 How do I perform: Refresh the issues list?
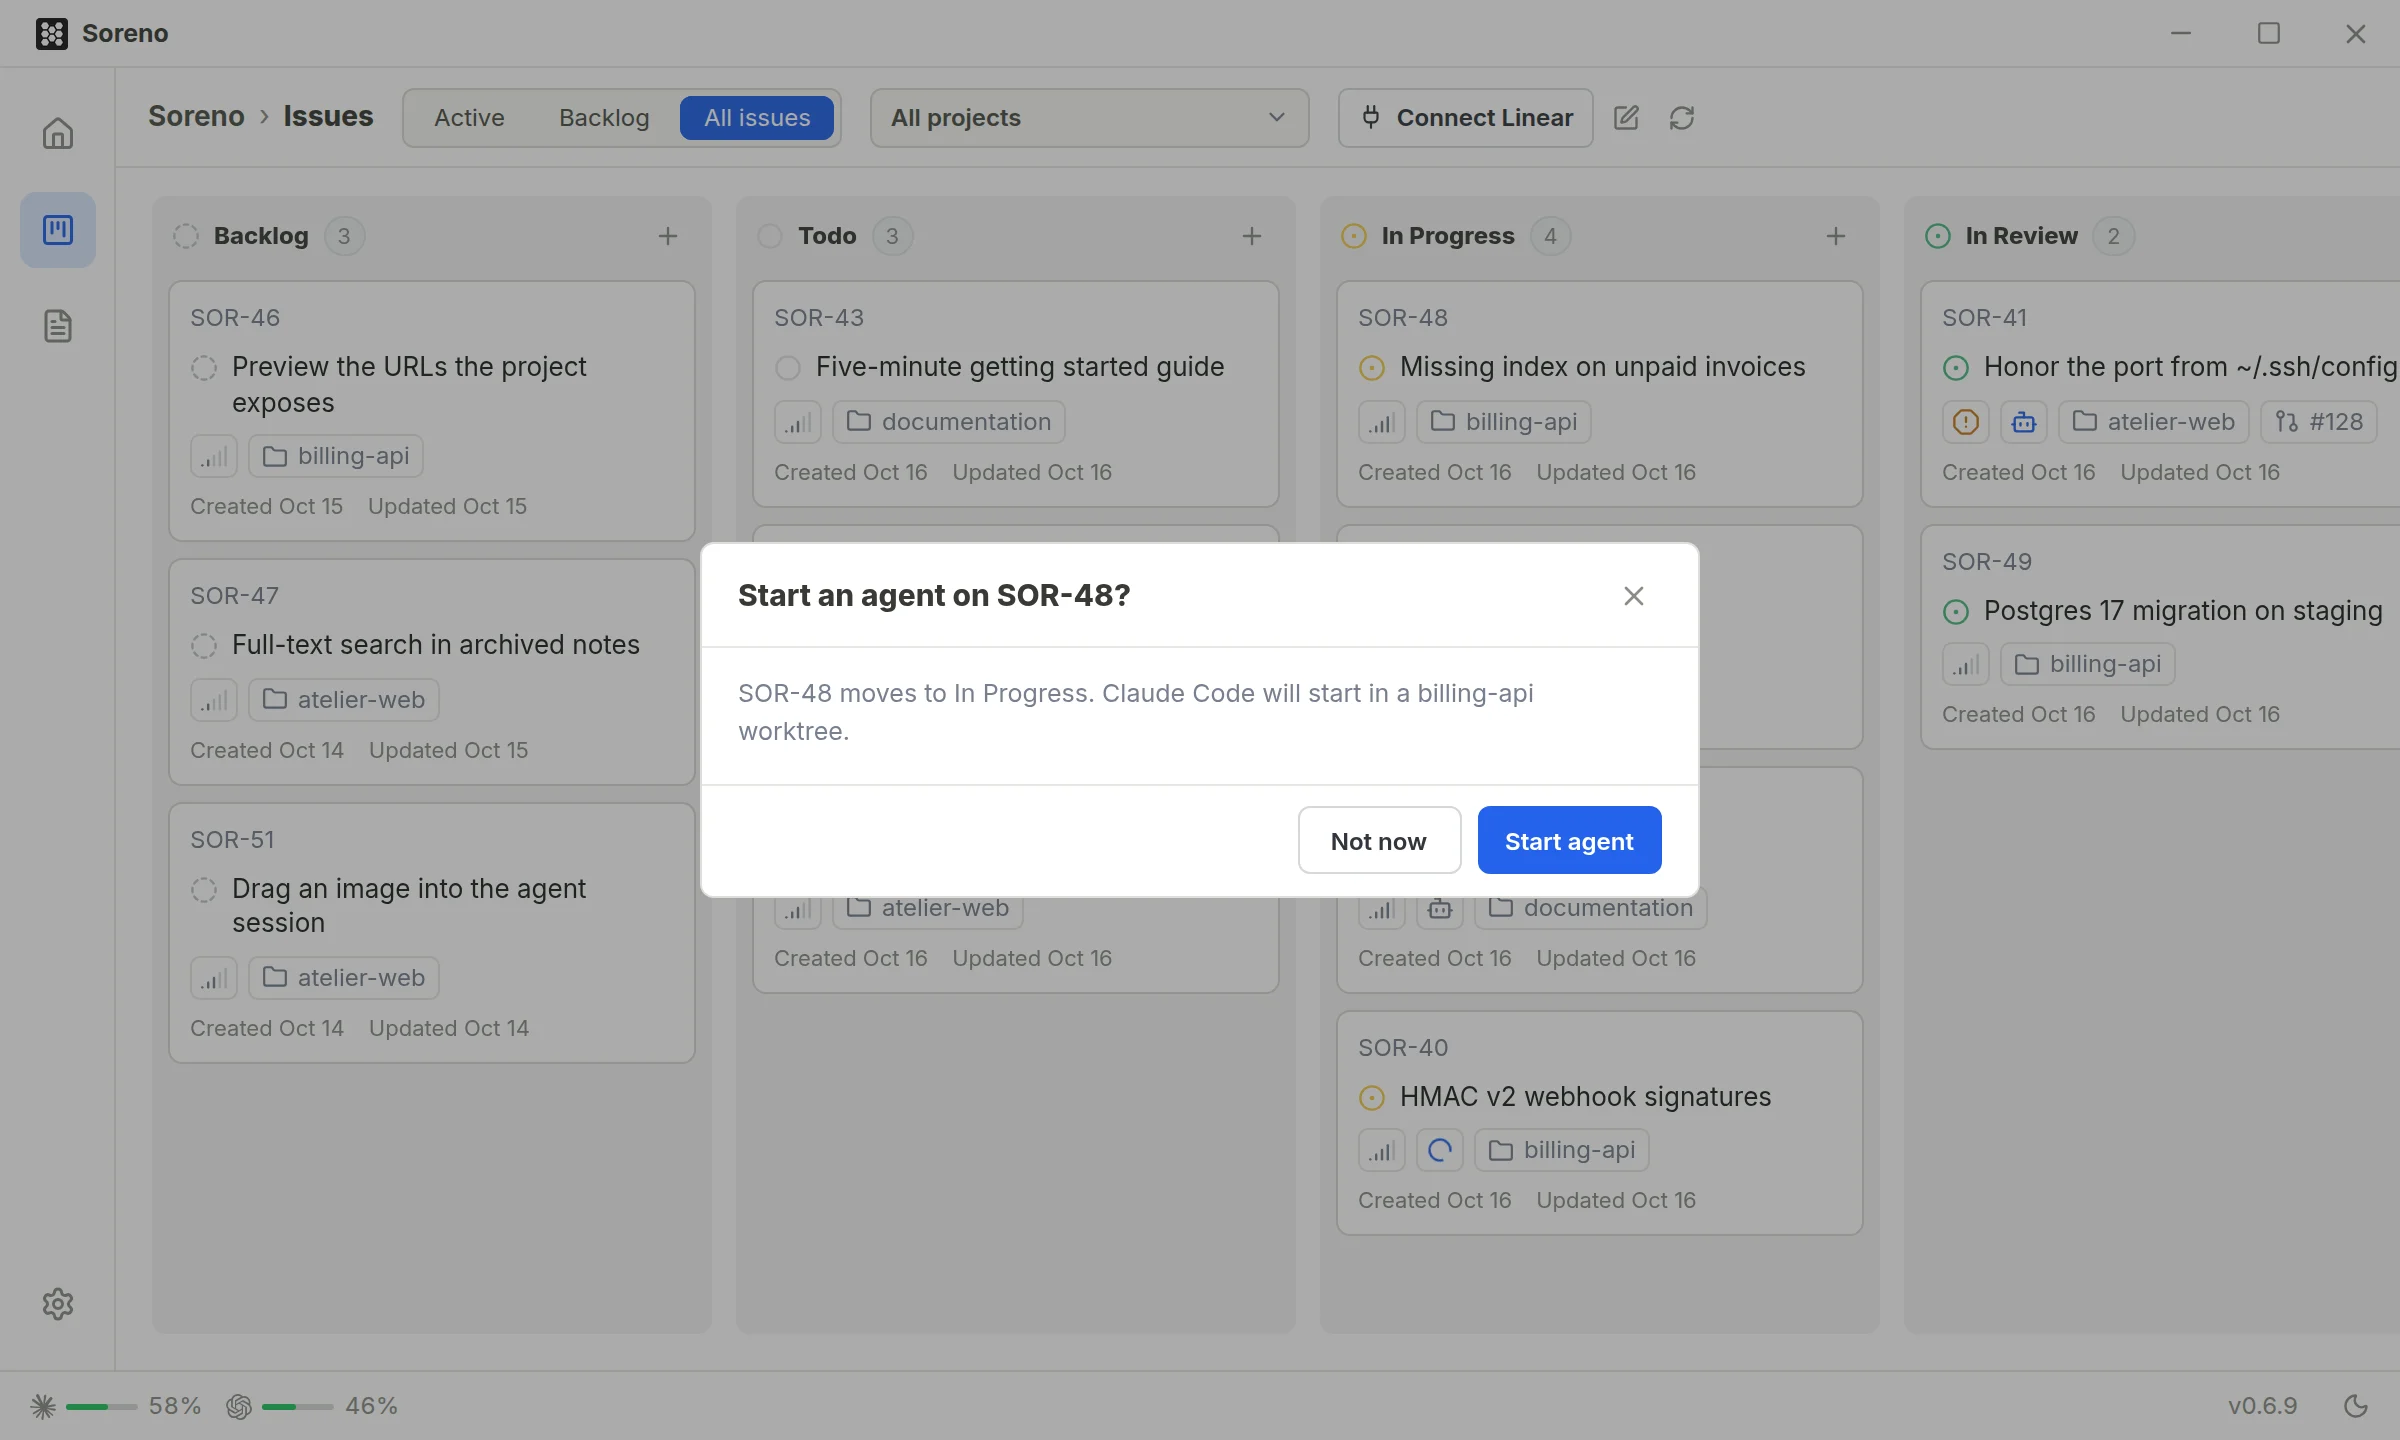(x=1682, y=118)
